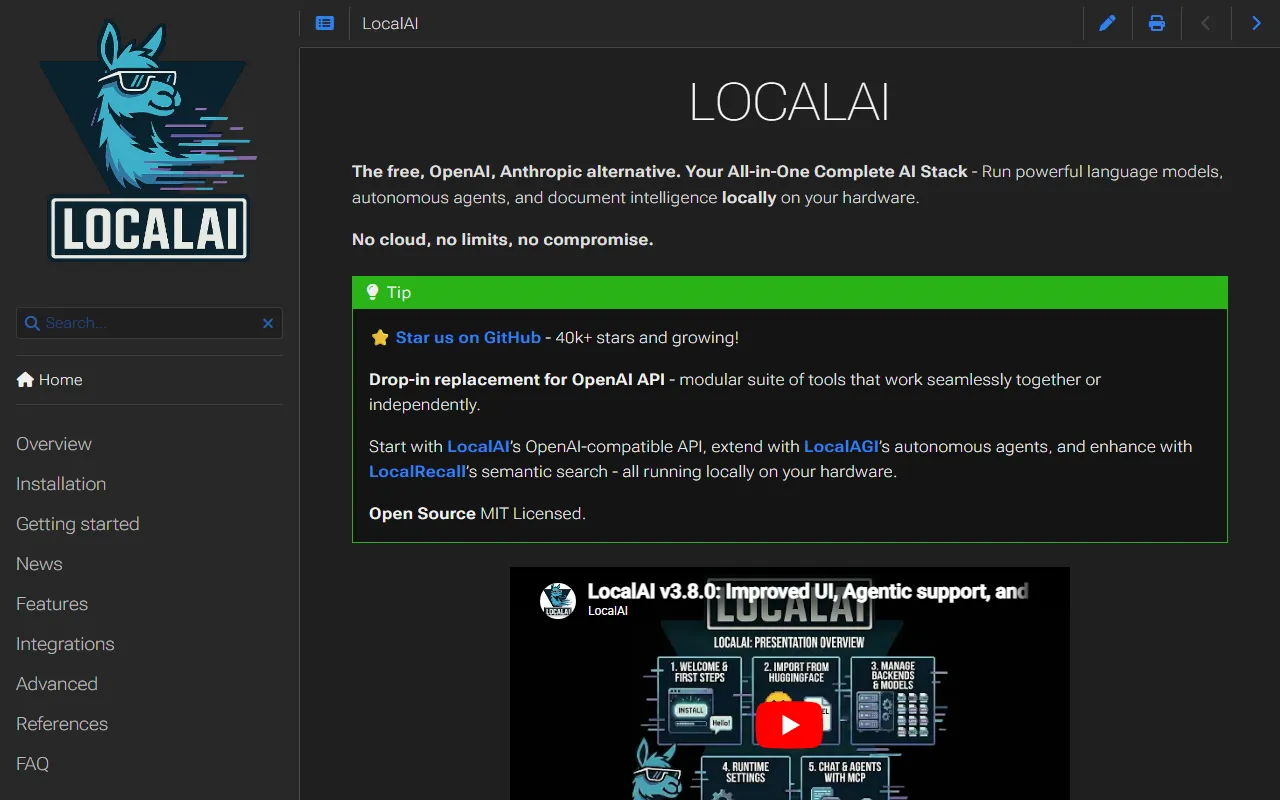
Task: Click the Home house icon in the sidebar
Action: pos(25,379)
